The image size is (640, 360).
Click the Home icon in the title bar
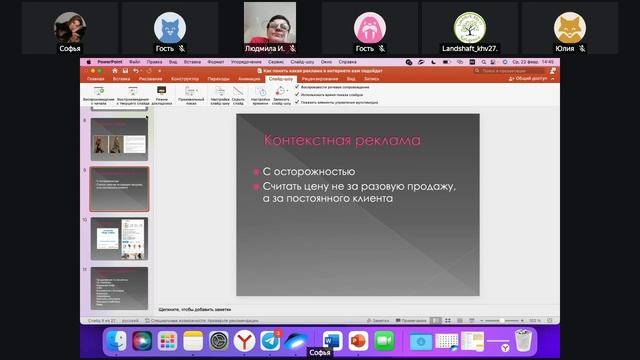(115, 71)
